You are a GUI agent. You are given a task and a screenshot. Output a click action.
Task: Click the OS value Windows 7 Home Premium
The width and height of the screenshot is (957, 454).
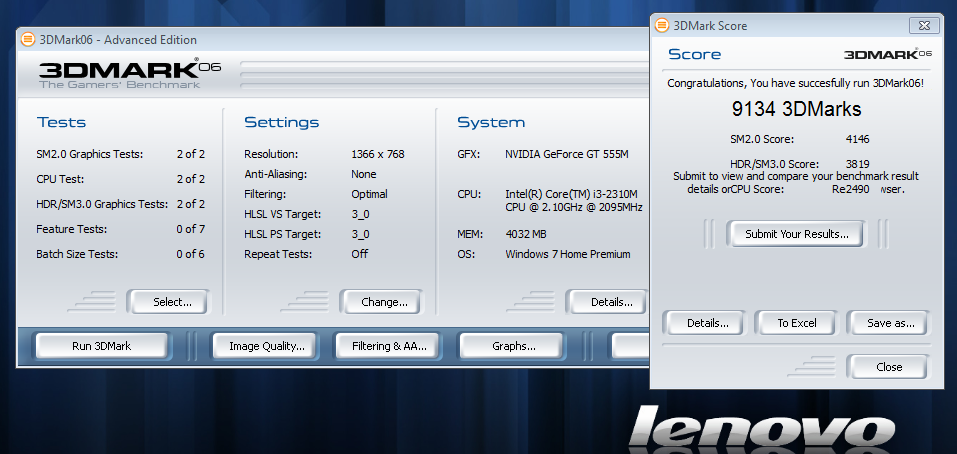pos(568,254)
